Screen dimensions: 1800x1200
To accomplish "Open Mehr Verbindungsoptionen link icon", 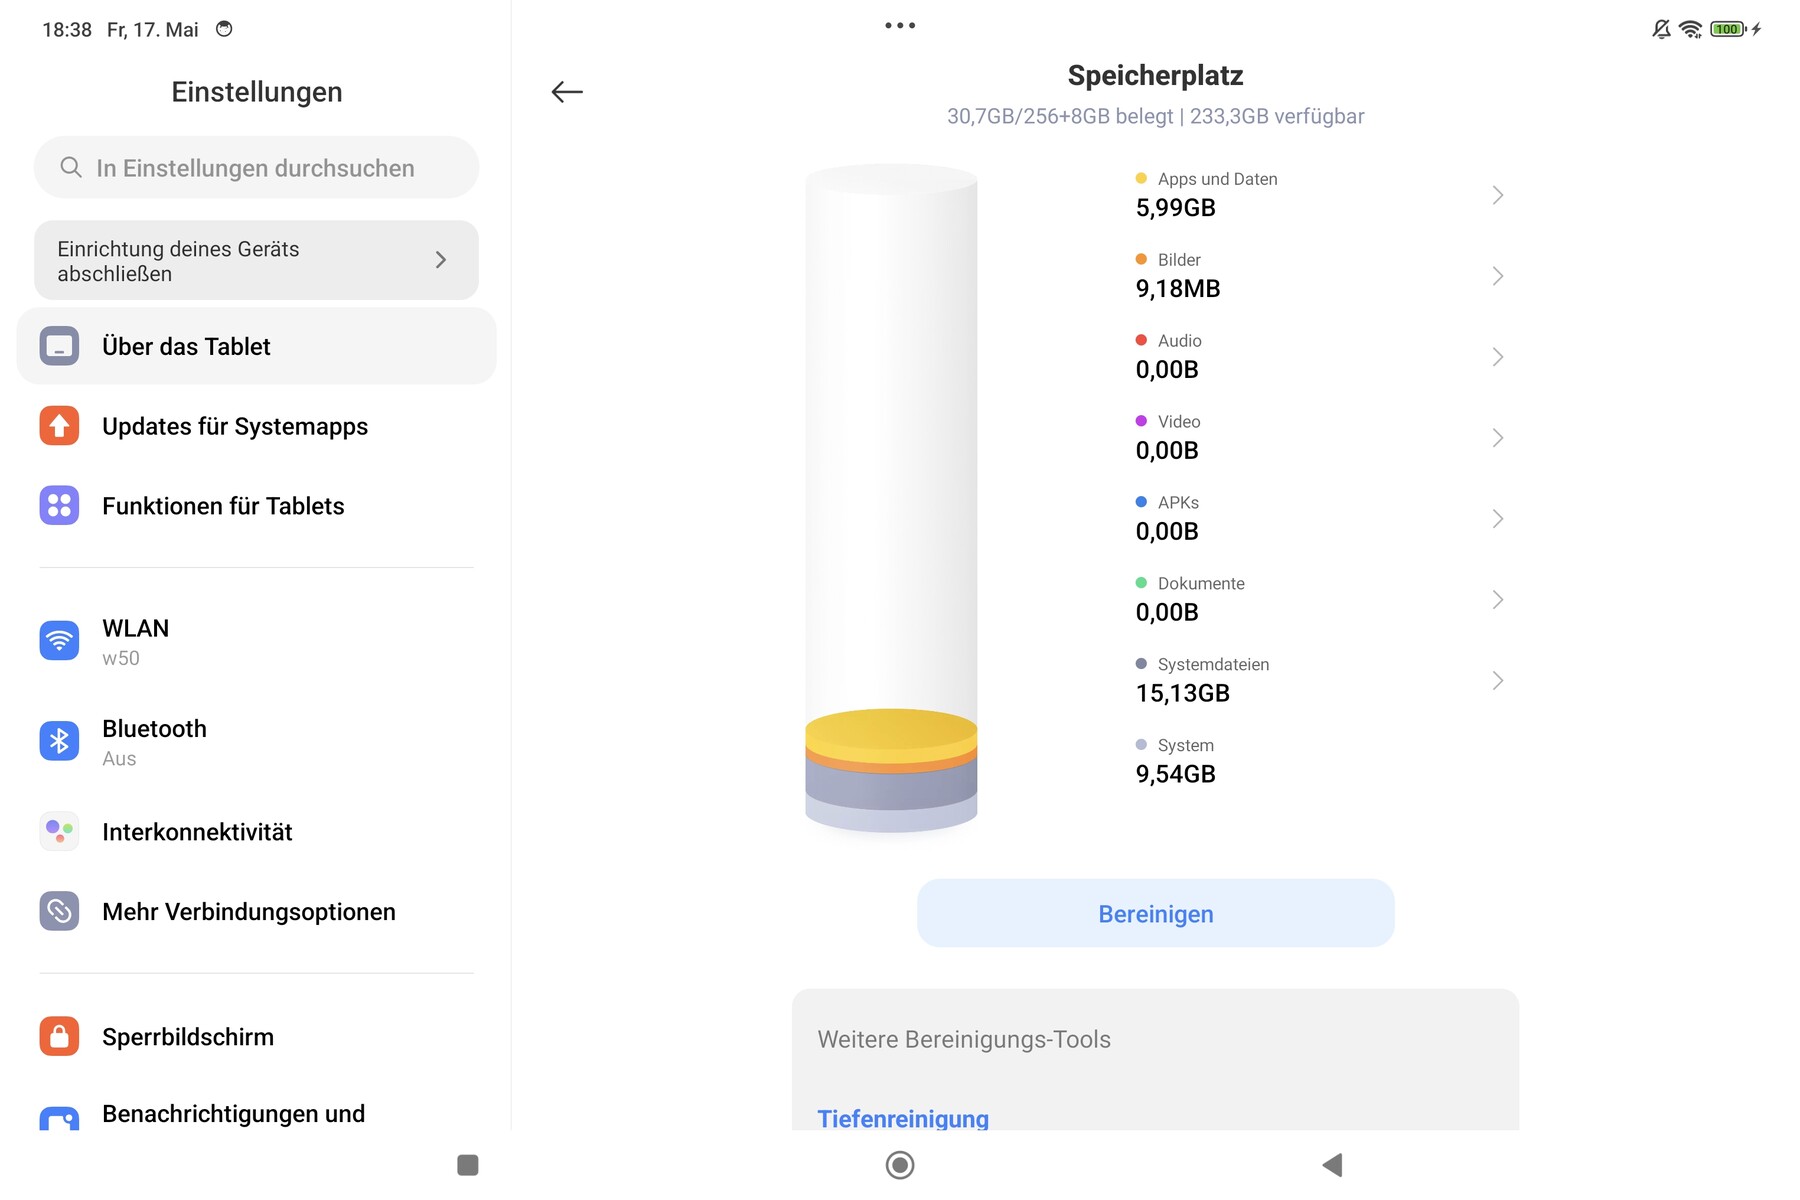I will 59,911.
